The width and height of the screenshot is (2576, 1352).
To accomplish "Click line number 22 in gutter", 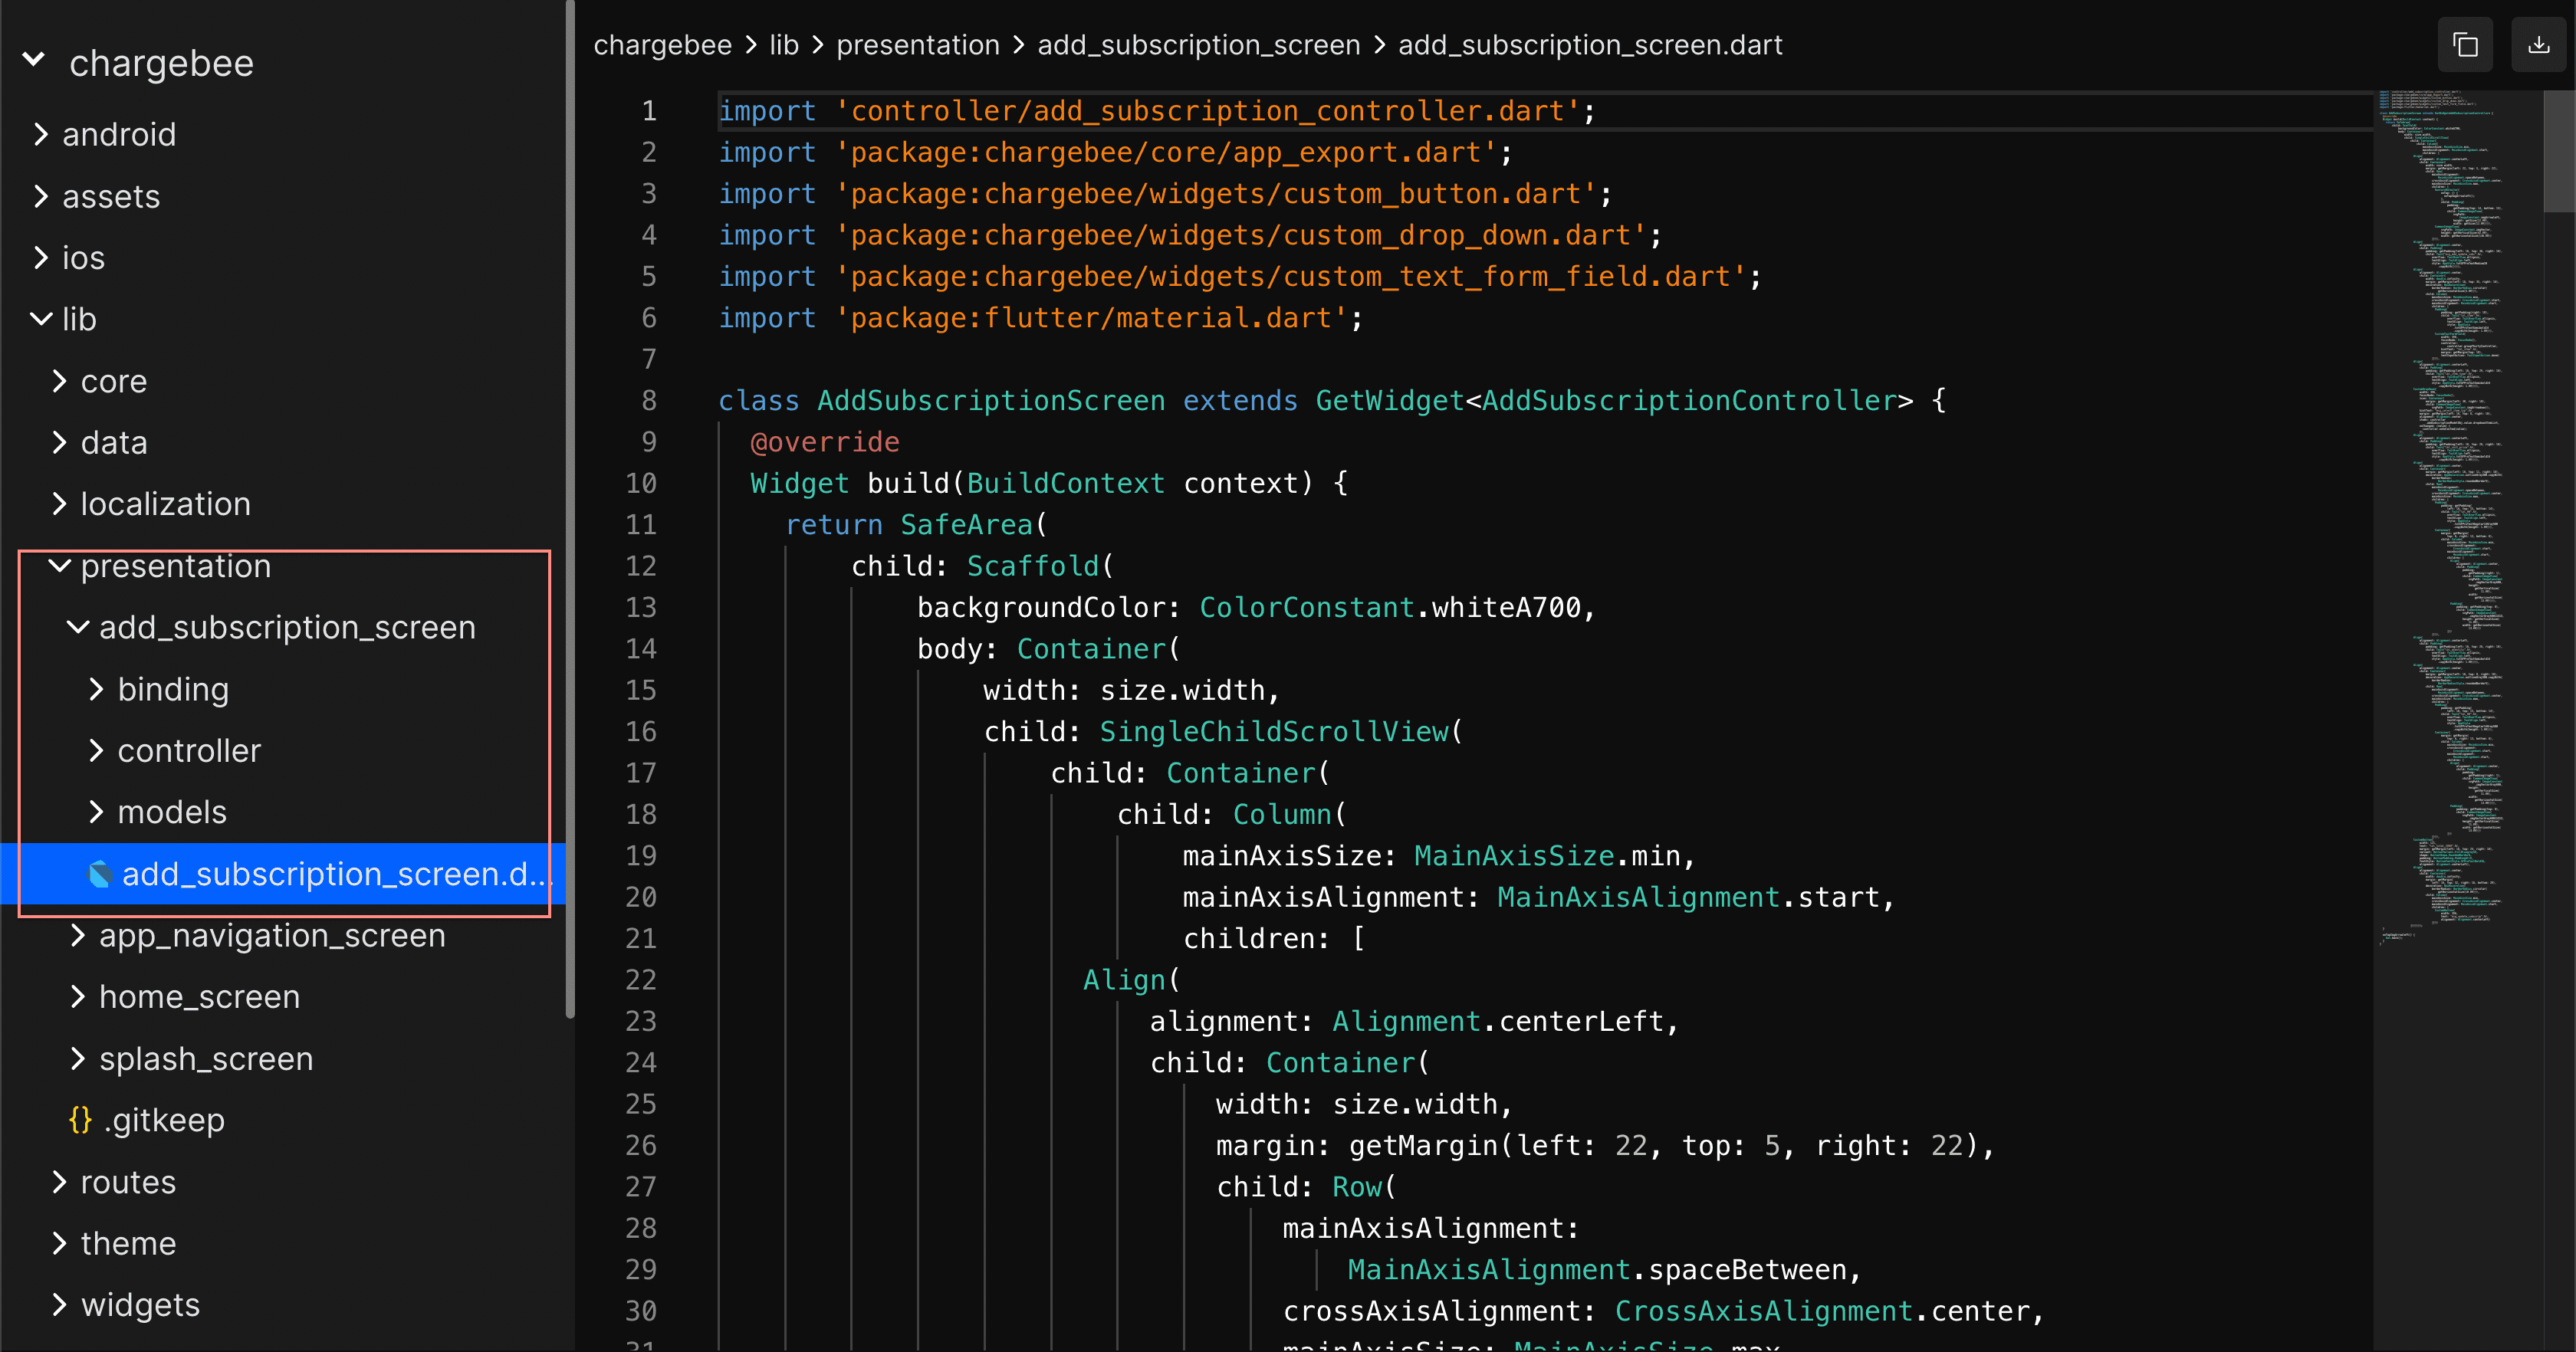I will point(641,980).
